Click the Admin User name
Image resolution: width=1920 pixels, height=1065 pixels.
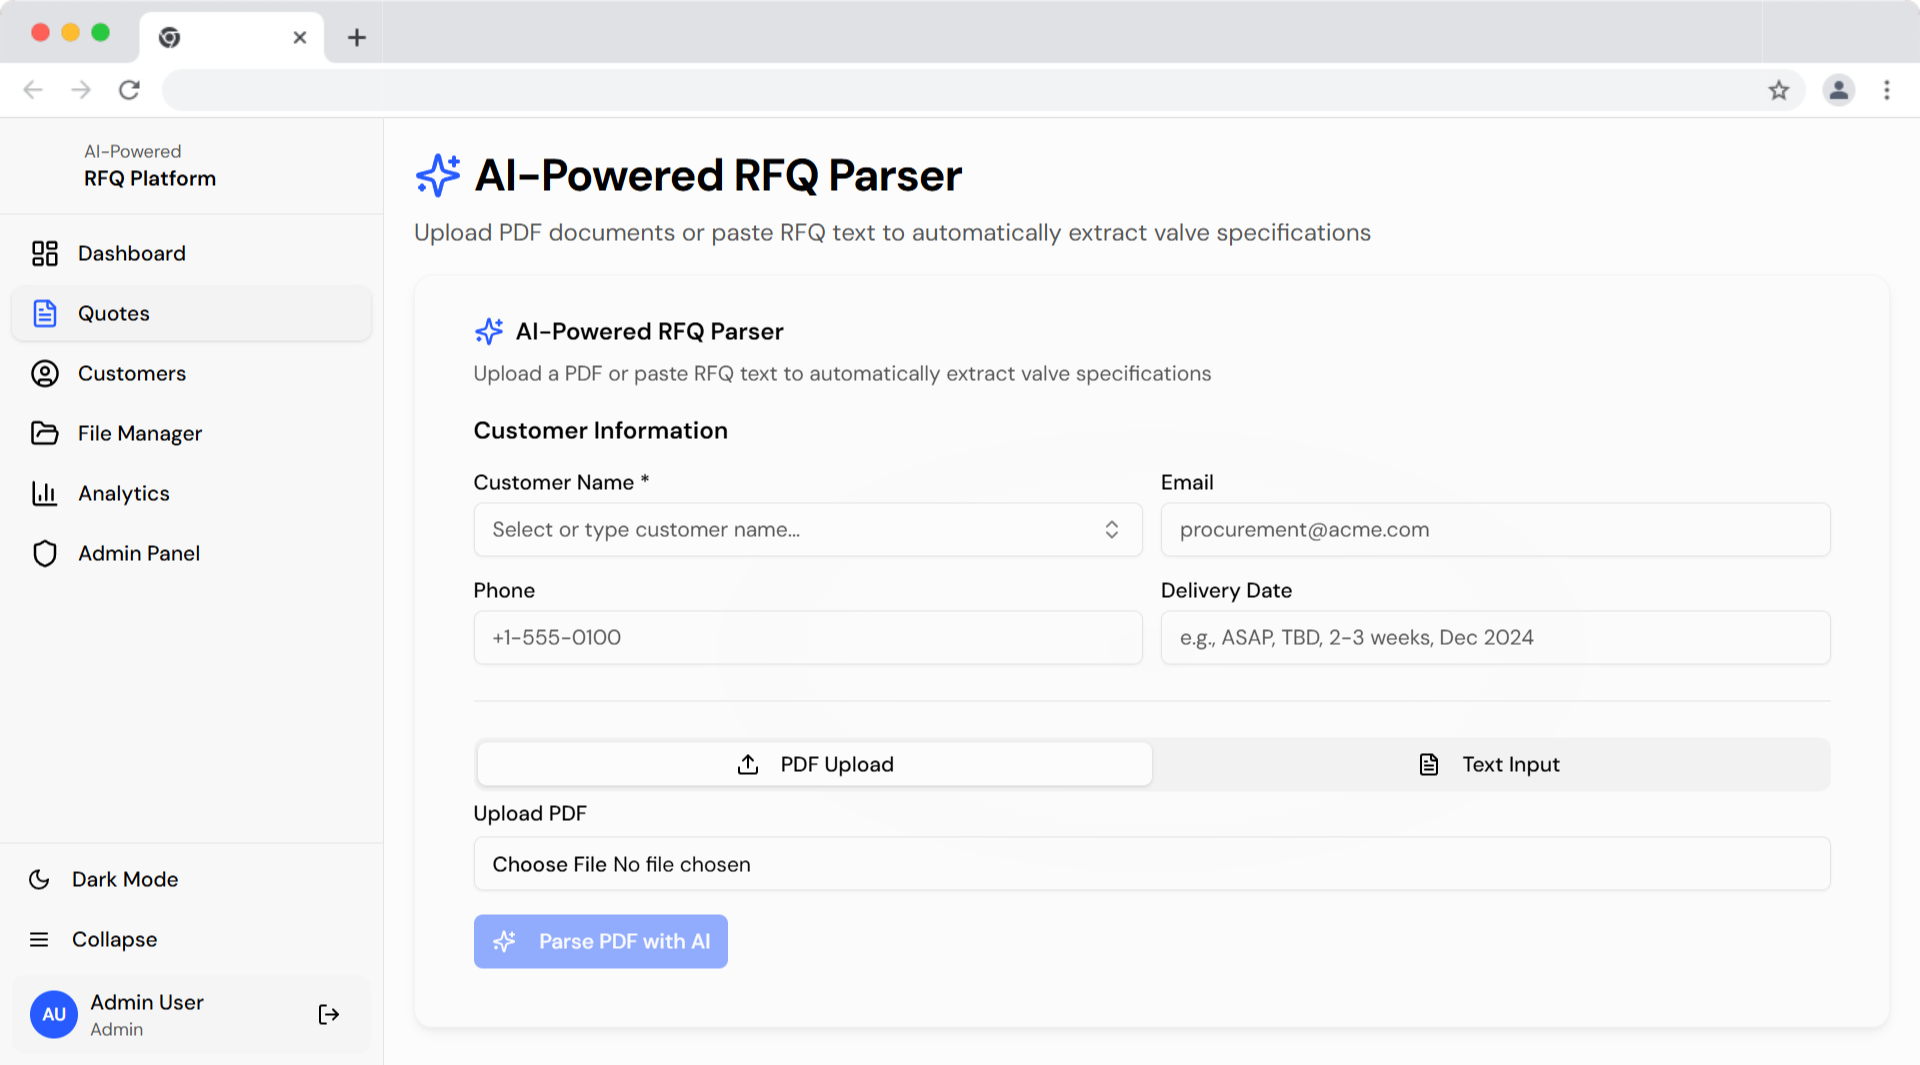pos(147,1002)
